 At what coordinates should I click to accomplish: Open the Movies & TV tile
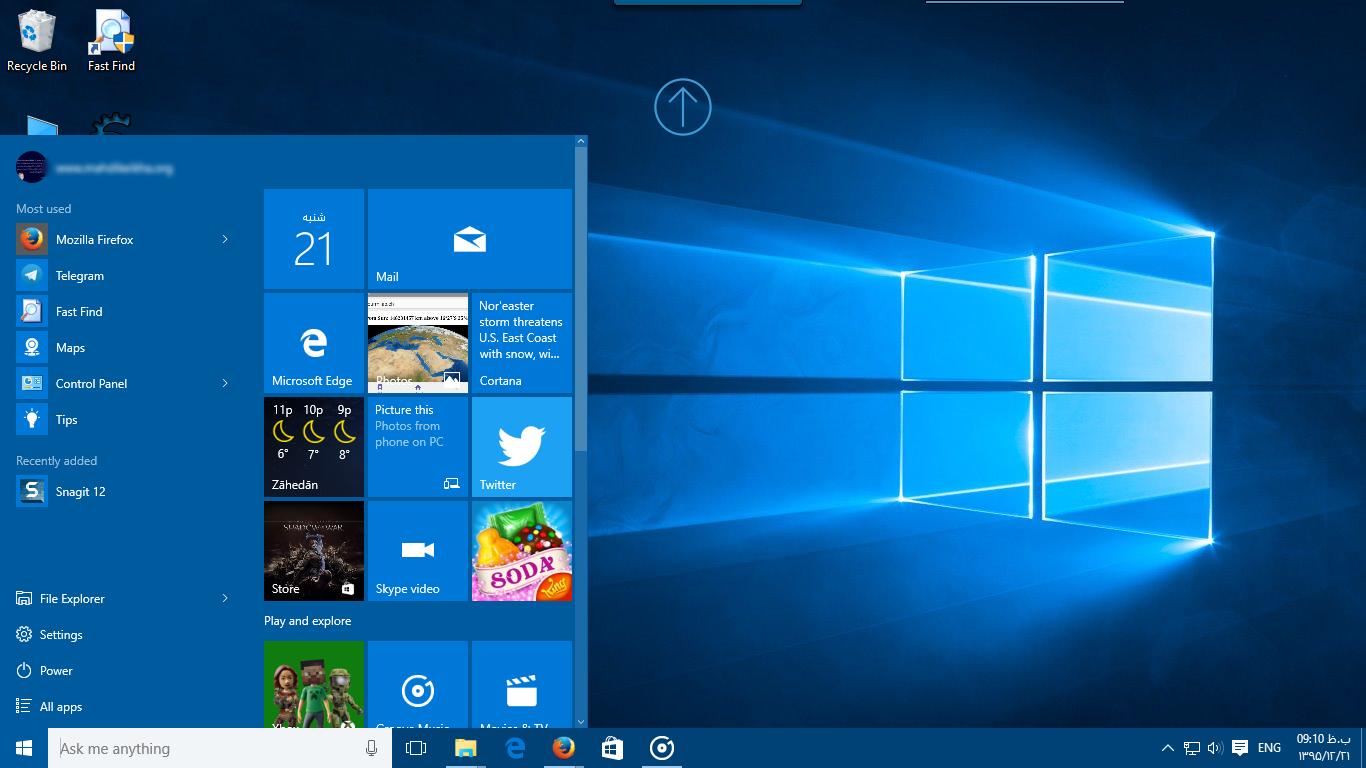pyautogui.click(x=522, y=684)
